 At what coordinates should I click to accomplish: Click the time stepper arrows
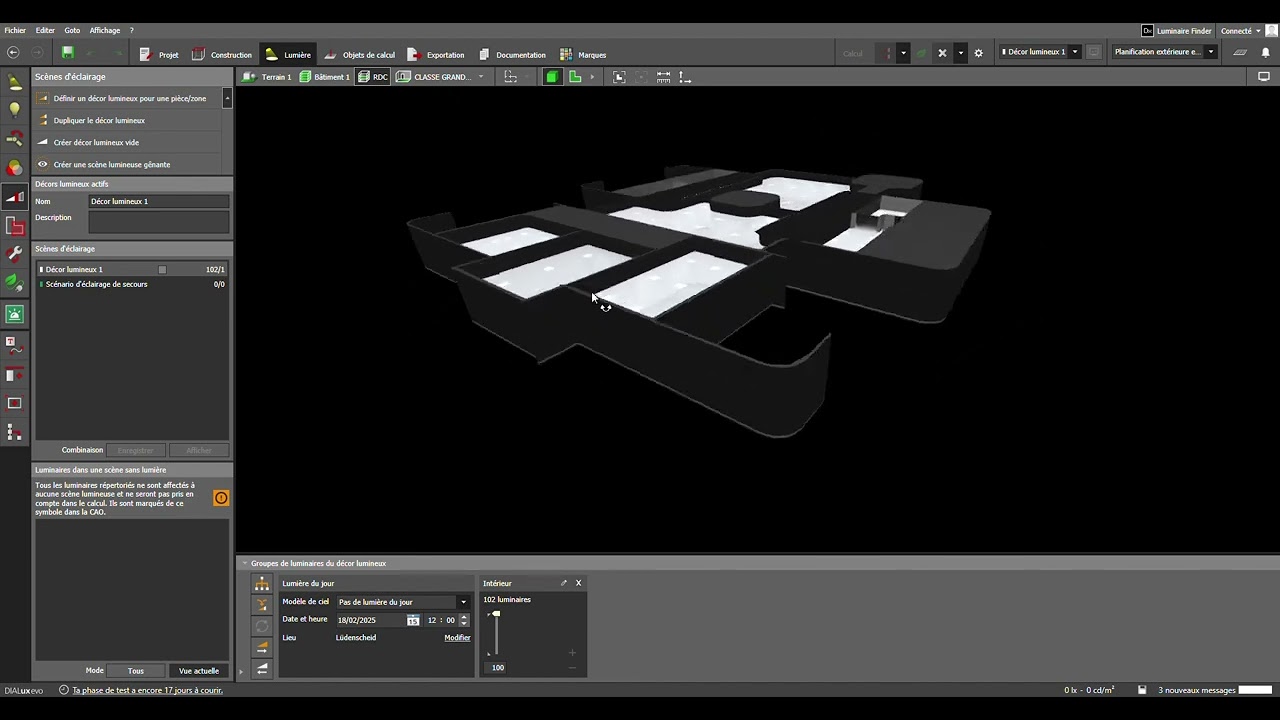click(464, 620)
